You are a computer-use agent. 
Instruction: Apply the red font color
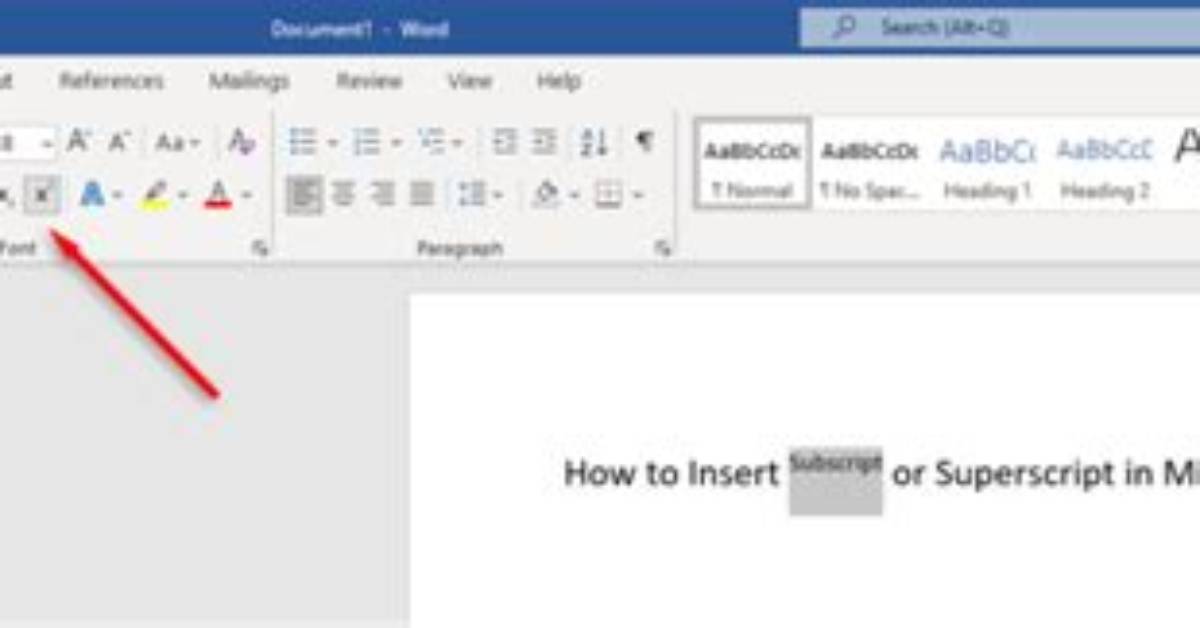pyautogui.click(x=218, y=195)
